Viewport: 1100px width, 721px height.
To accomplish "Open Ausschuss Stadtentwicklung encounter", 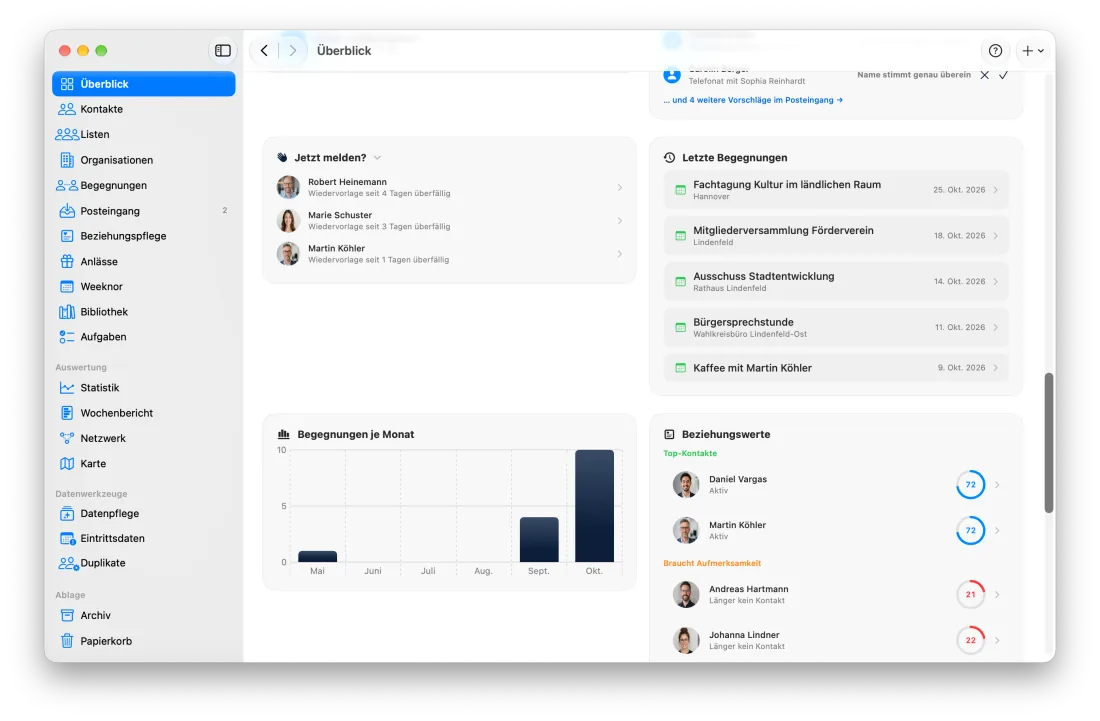I will point(836,281).
